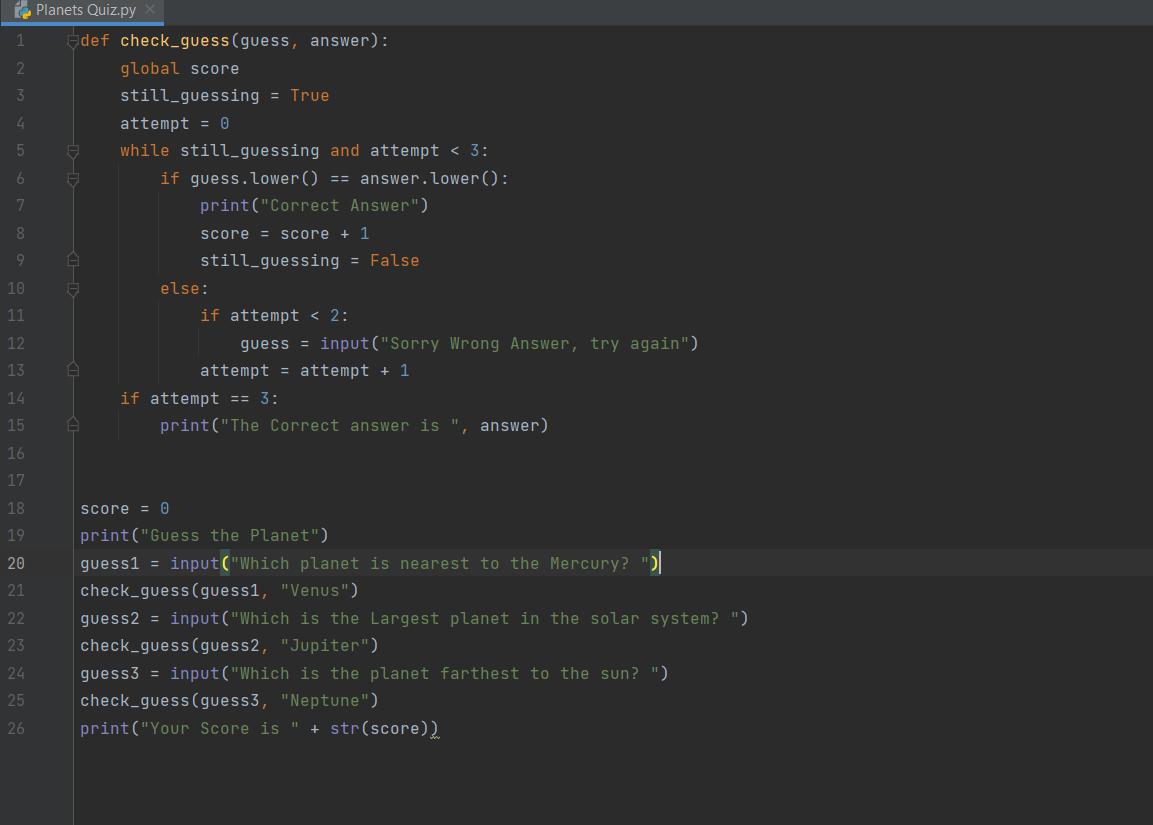The image size is (1153, 825).
Task: Click the fold end marker at line 9
Action: [73, 260]
